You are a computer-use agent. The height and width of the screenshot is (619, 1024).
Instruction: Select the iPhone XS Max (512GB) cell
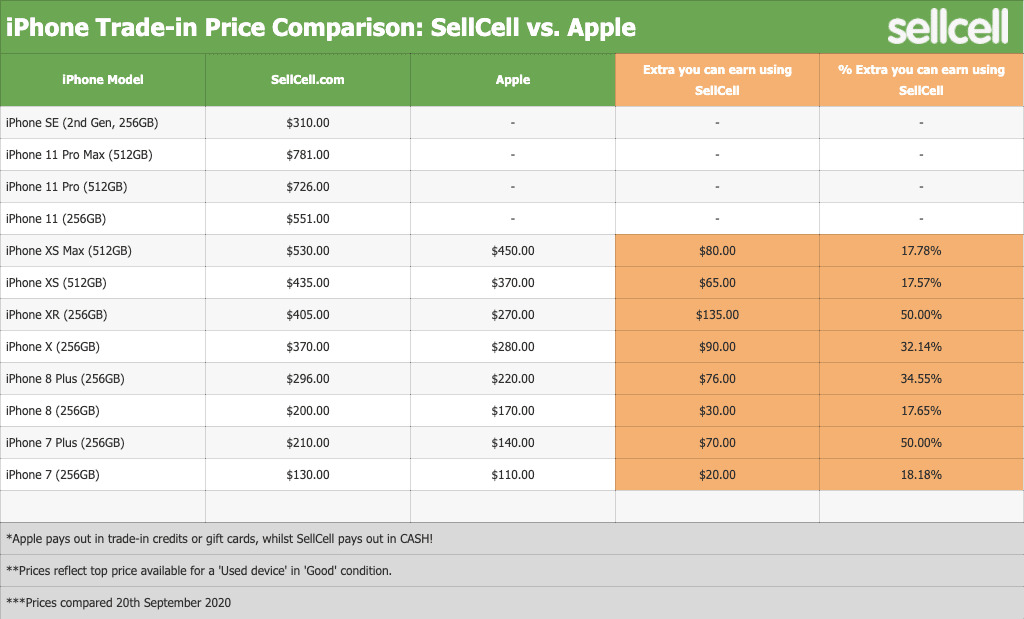68,251
